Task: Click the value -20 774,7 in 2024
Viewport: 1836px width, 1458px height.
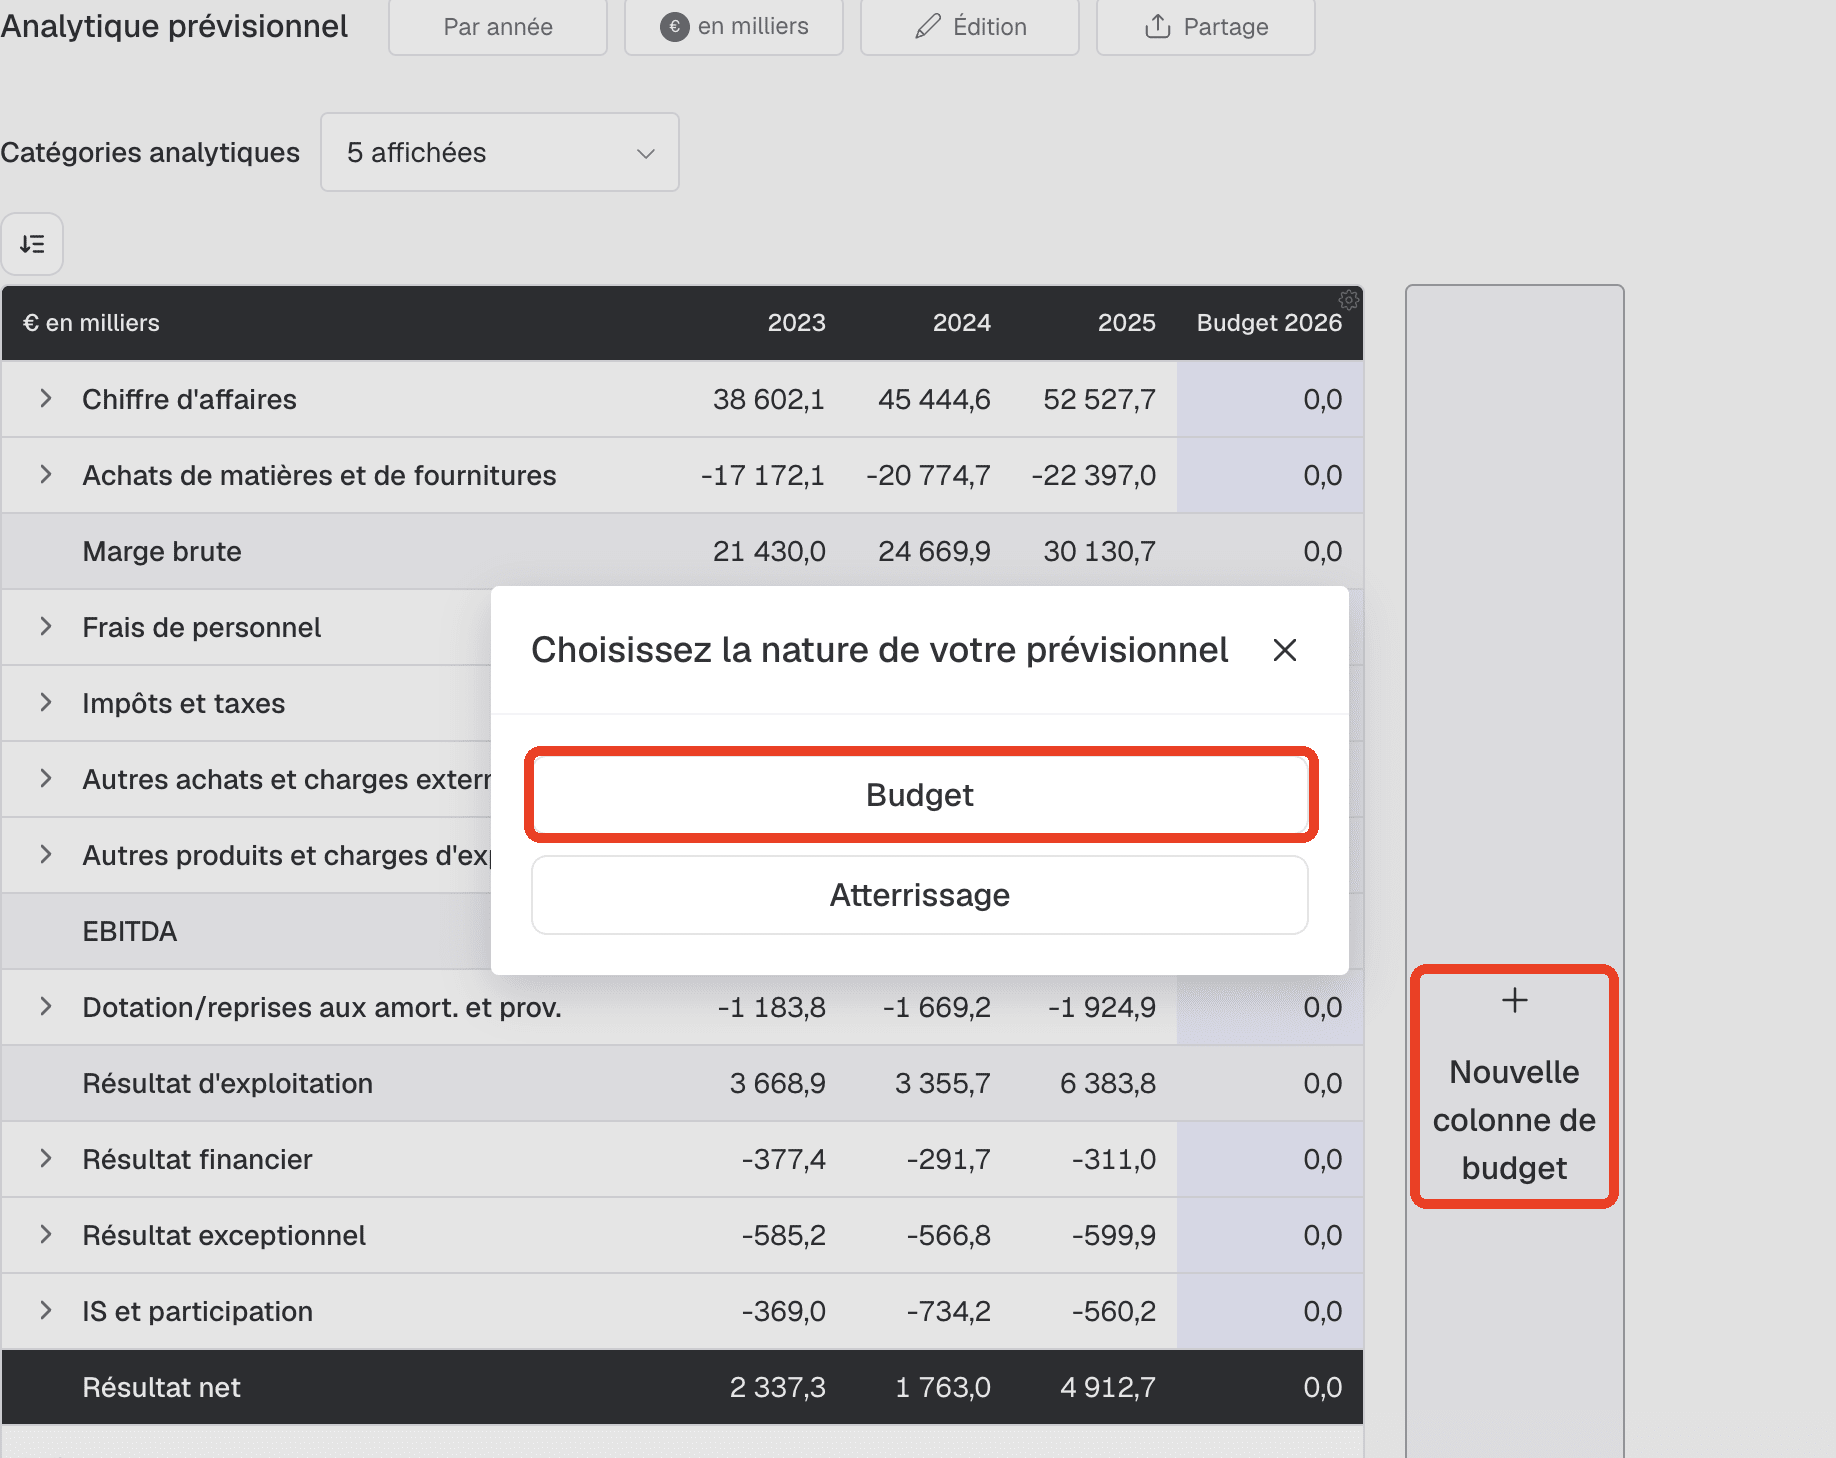Action: [x=928, y=475]
